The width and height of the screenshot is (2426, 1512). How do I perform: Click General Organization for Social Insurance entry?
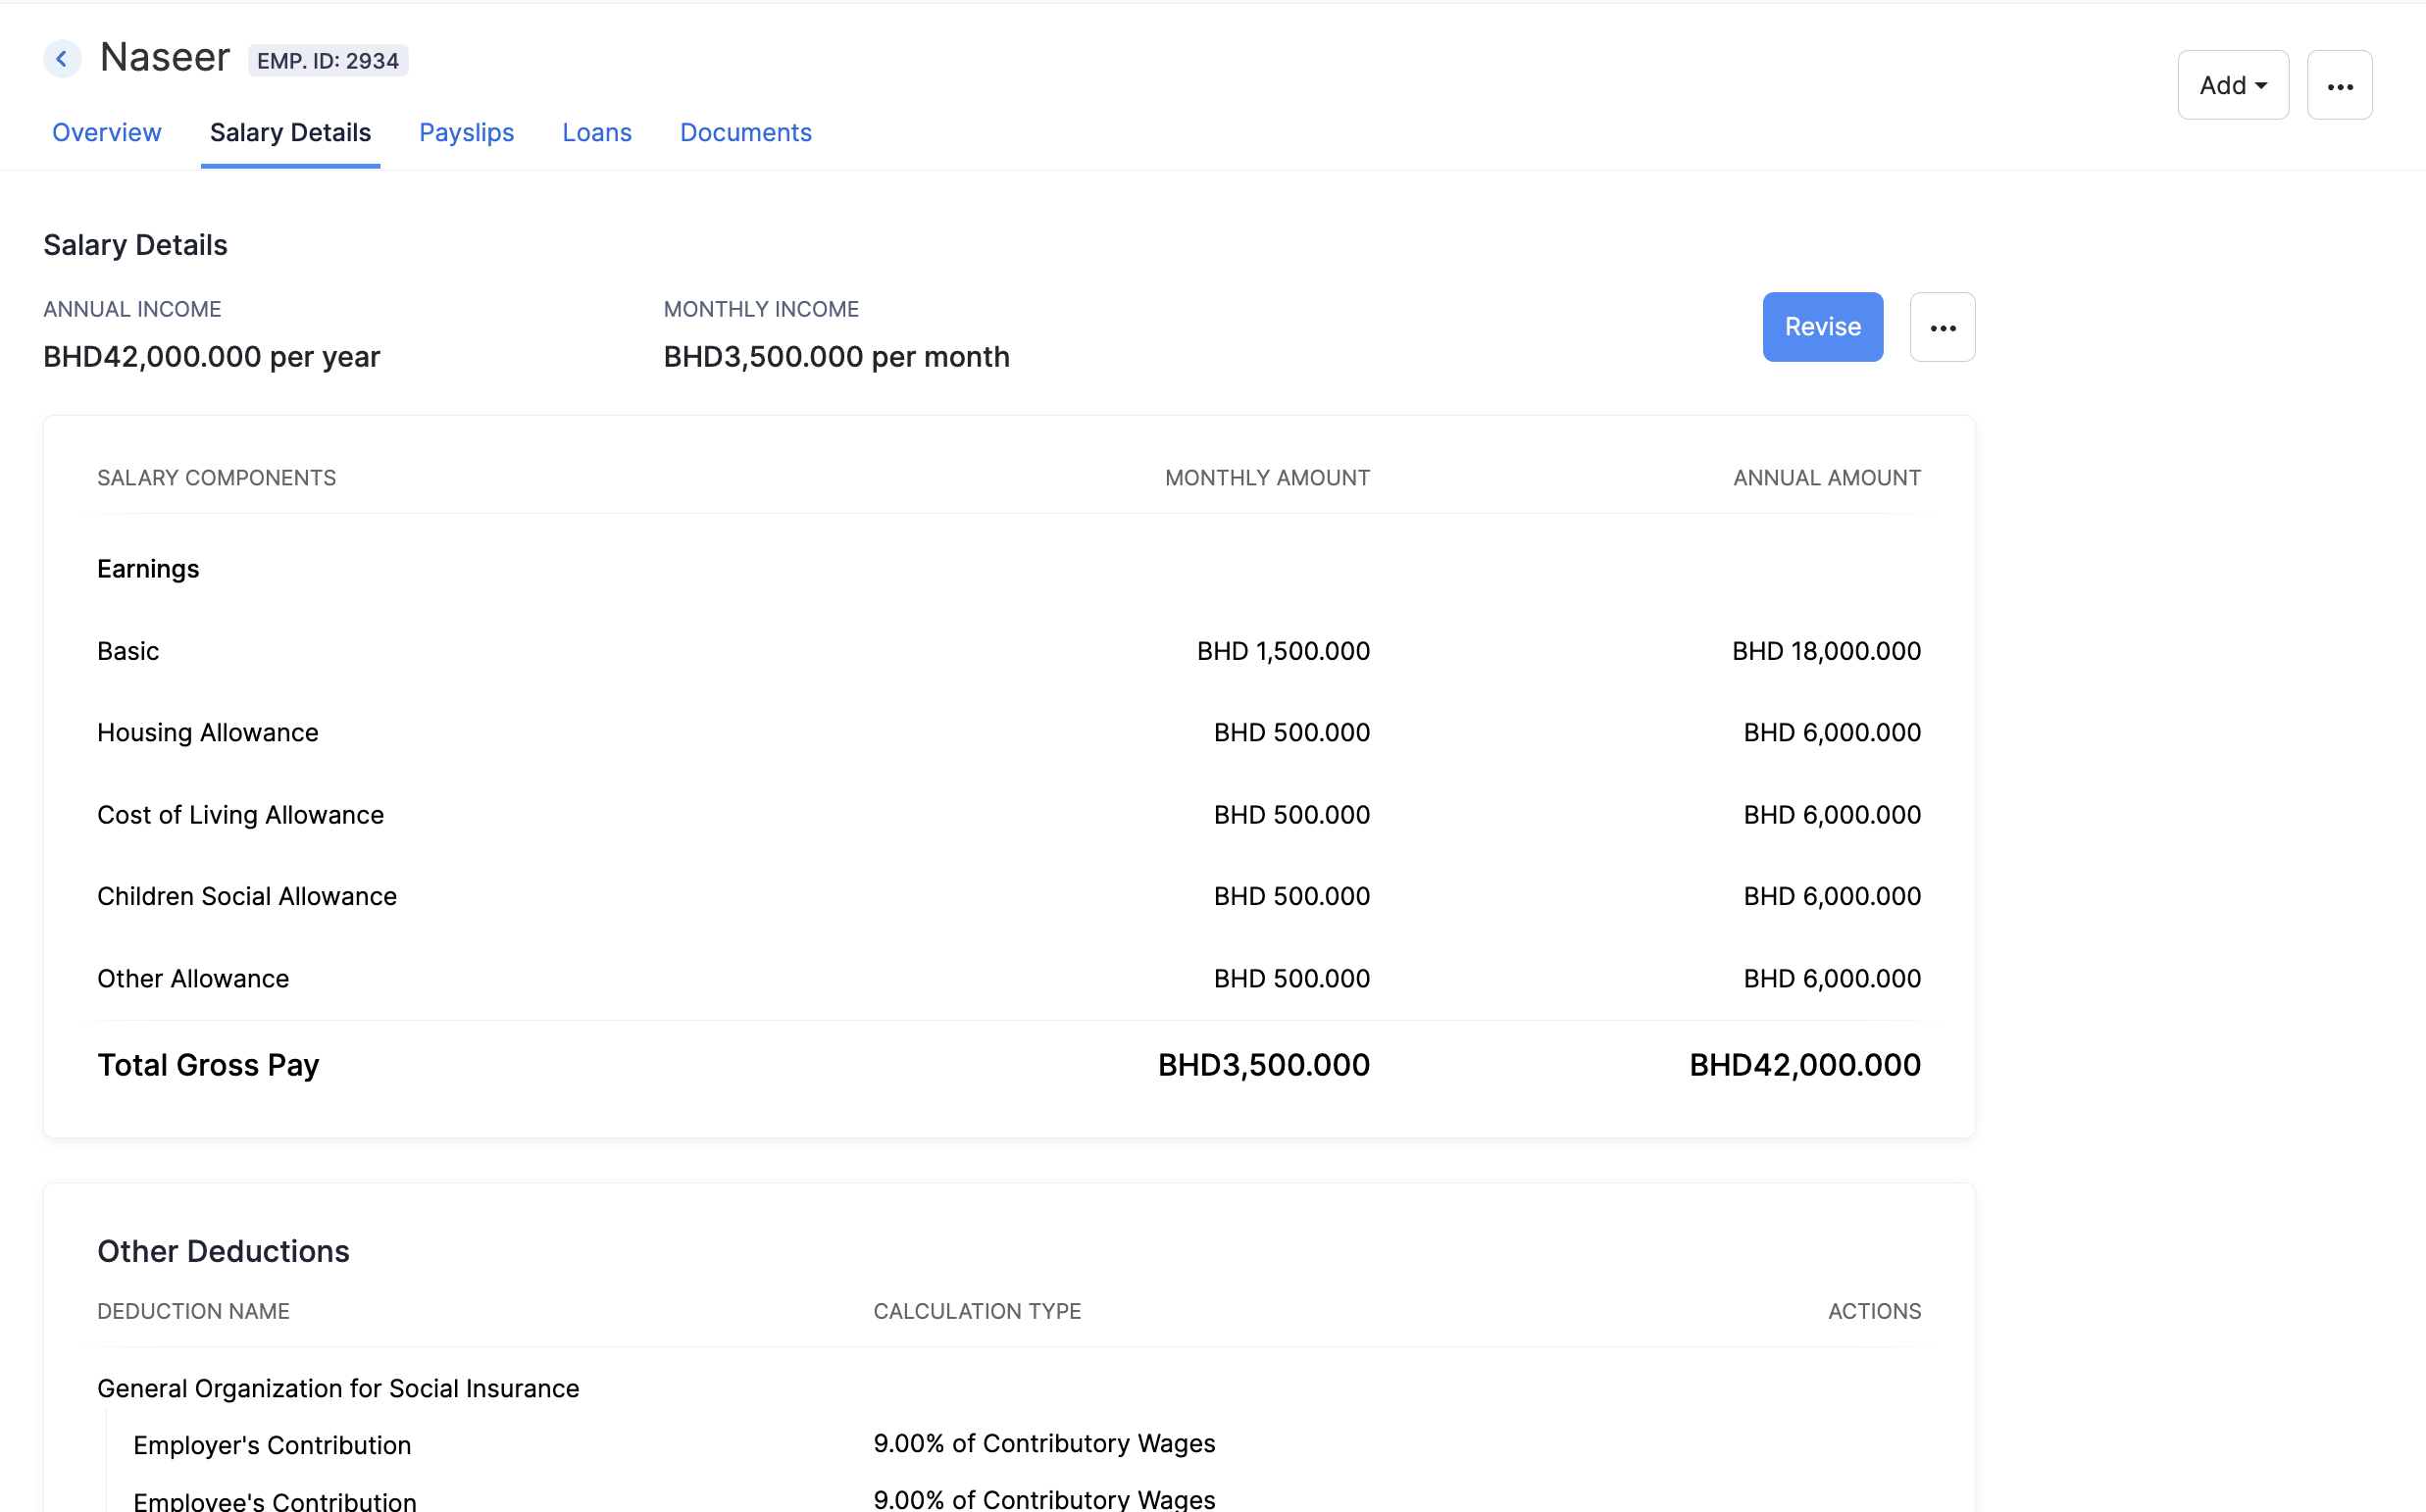pyautogui.click(x=338, y=1389)
